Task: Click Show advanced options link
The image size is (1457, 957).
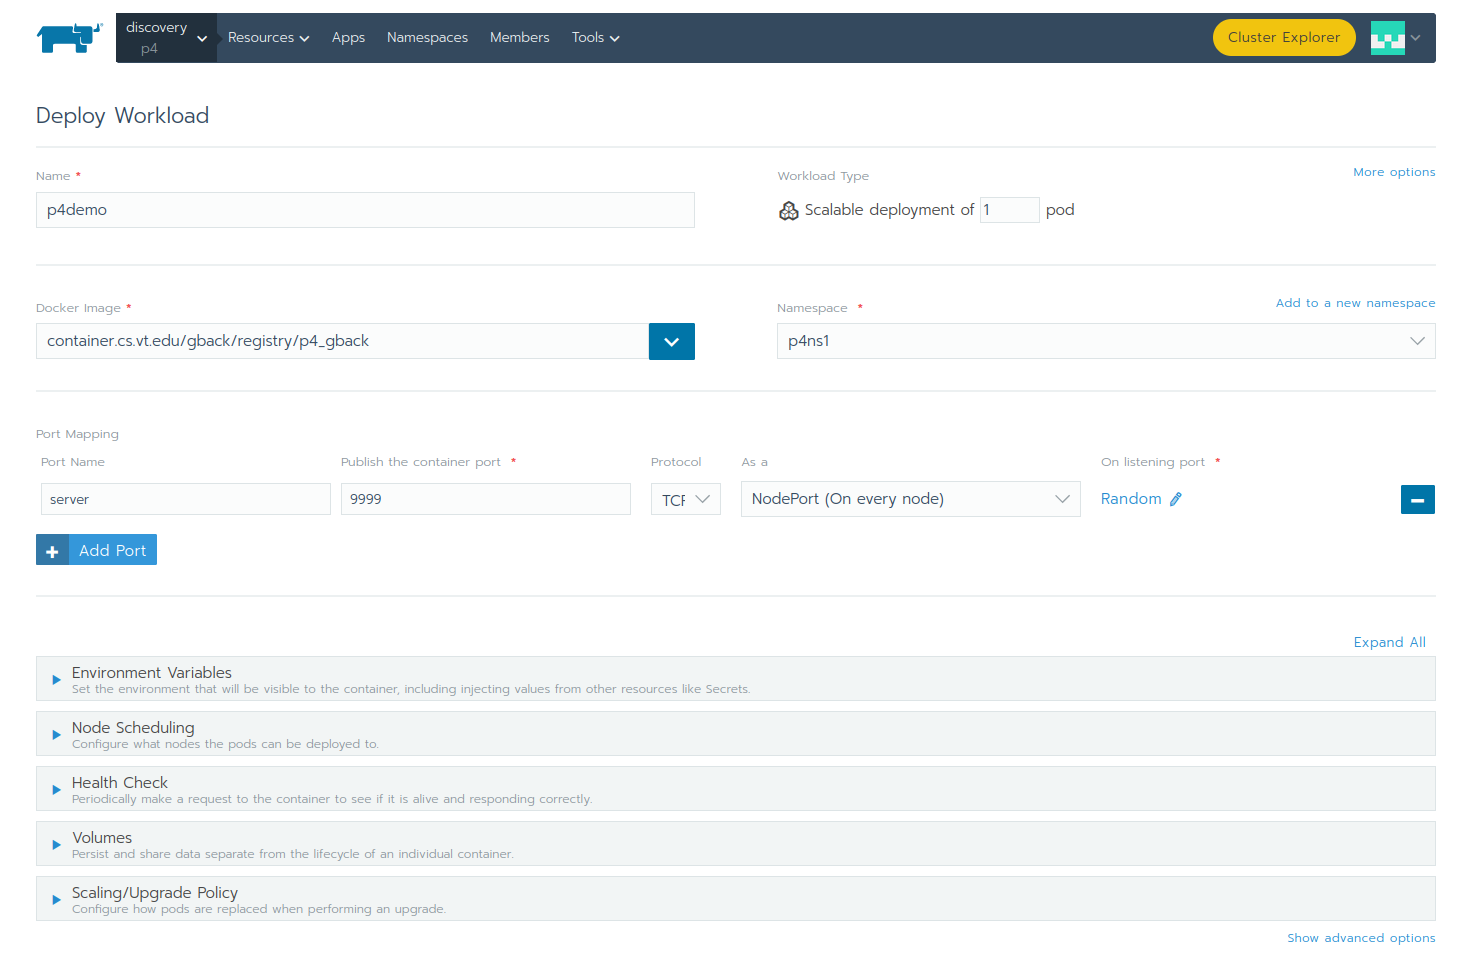Action: [x=1360, y=938]
